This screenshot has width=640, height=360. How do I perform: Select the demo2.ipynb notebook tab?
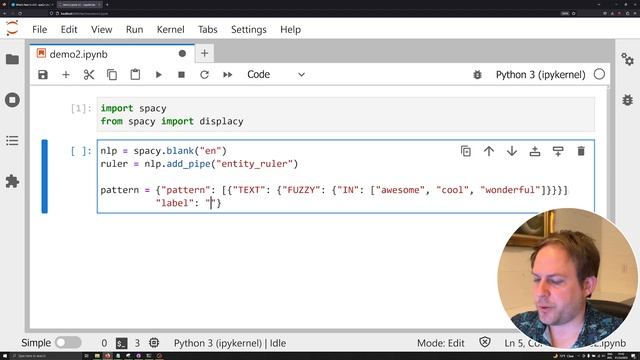point(112,54)
